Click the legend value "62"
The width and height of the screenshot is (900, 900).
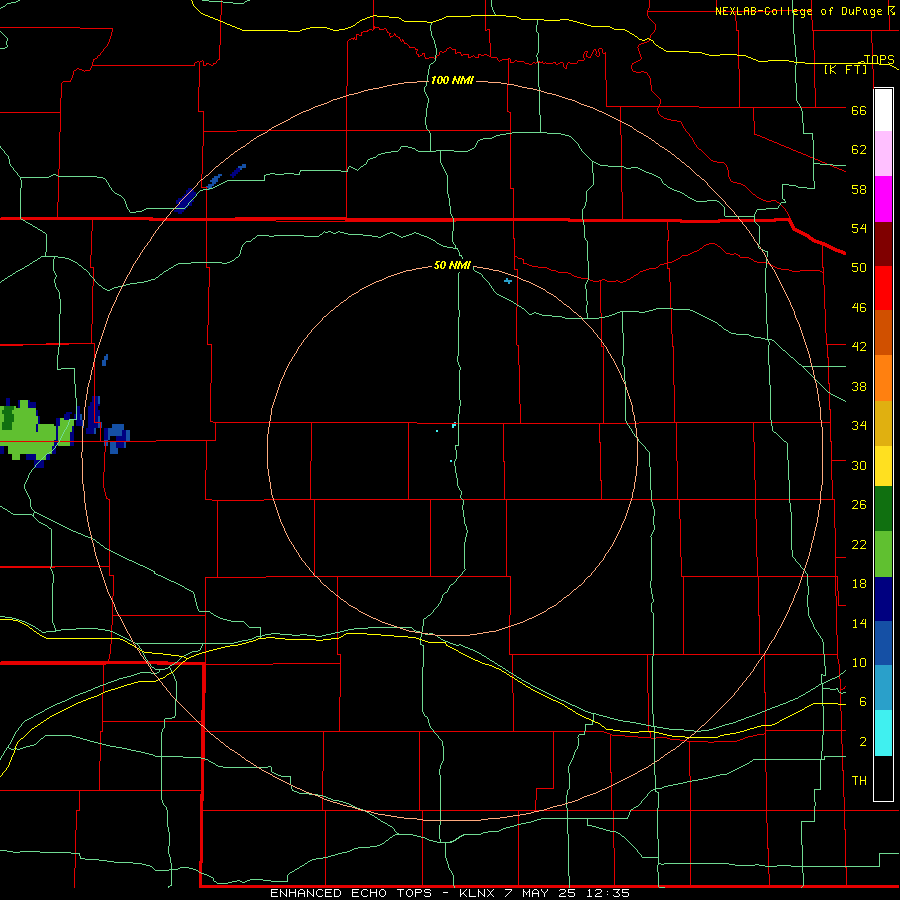[x=859, y=150]
